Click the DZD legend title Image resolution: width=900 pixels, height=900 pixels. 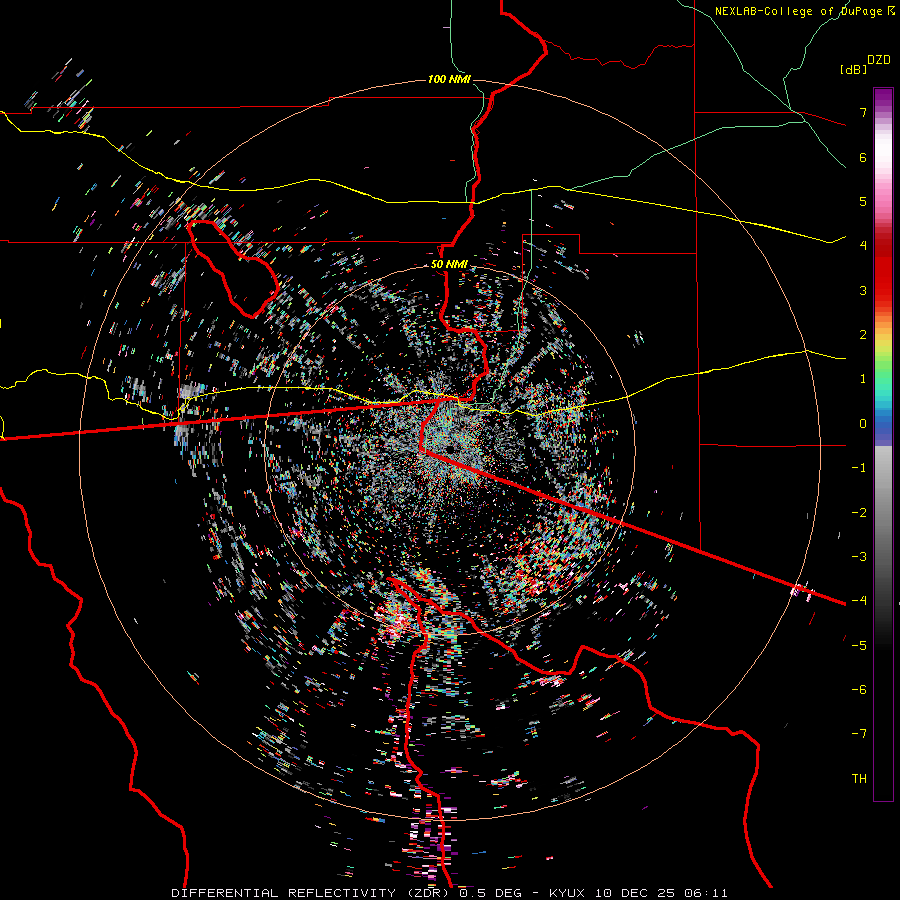click(879, 60)
